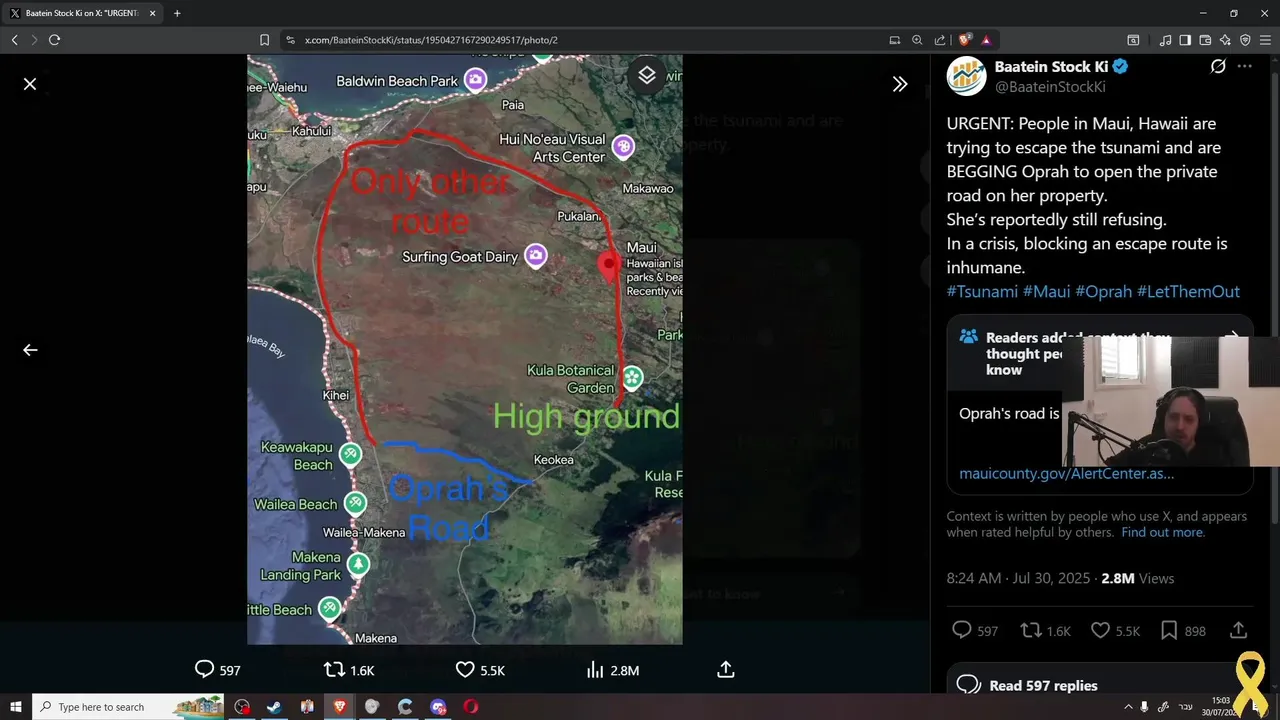The height and width of the screenshot is (720, 1280).
Task: Close the photo viewer with the X
Action: tap(30, 84)
